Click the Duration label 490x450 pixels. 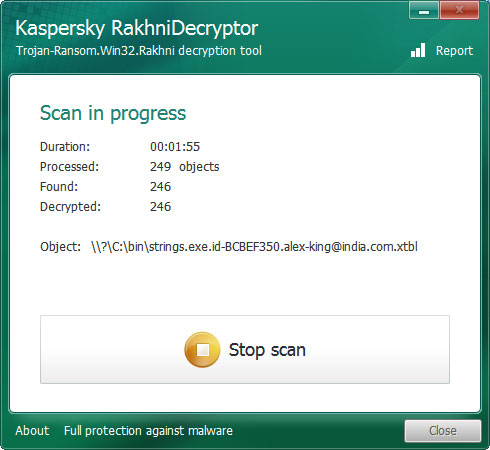pyautogui.click(x=65, y=147)
